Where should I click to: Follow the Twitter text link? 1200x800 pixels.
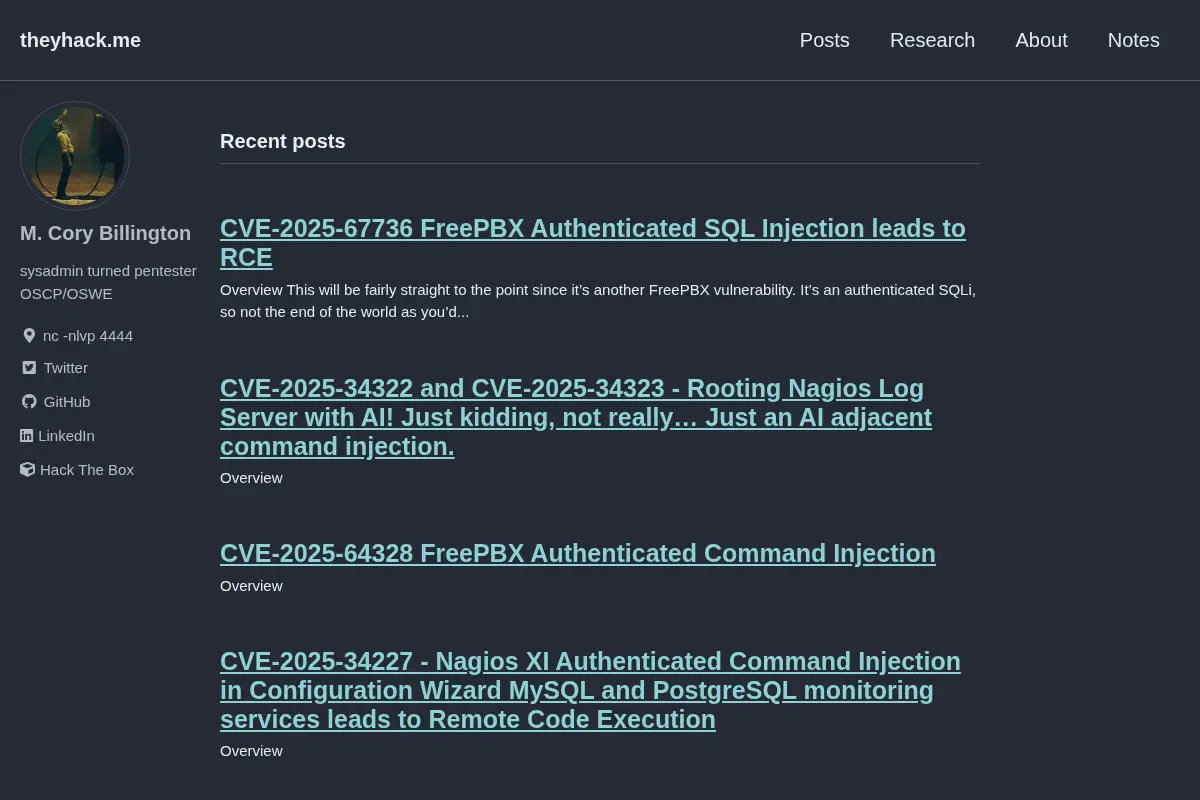(66, 368)
